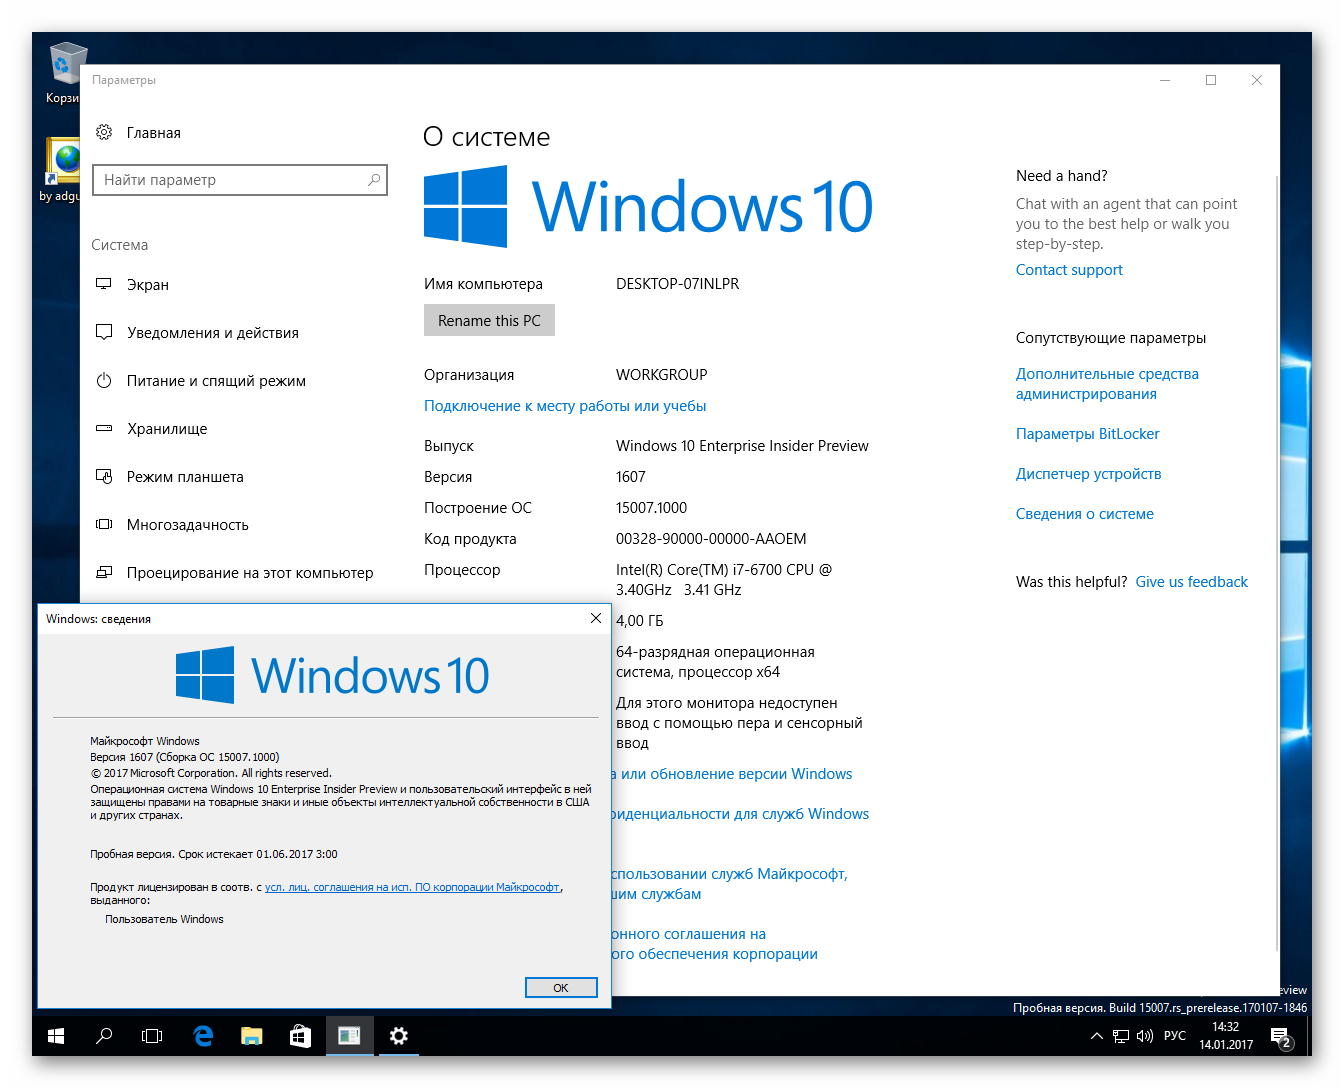
Task: Switch the РУС input language indicator
Action: pyautogui.click(x=1175, y=1036)
